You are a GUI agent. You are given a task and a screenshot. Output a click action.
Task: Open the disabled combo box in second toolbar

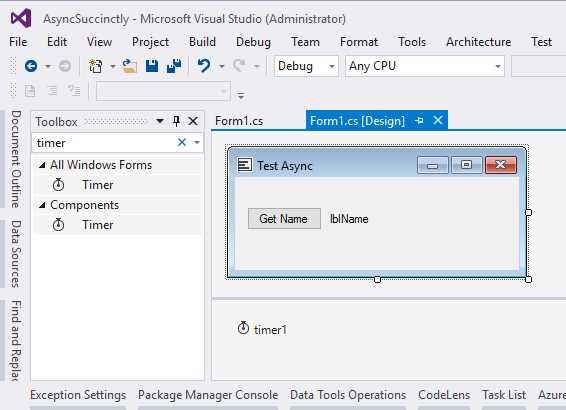coord(163,91)
